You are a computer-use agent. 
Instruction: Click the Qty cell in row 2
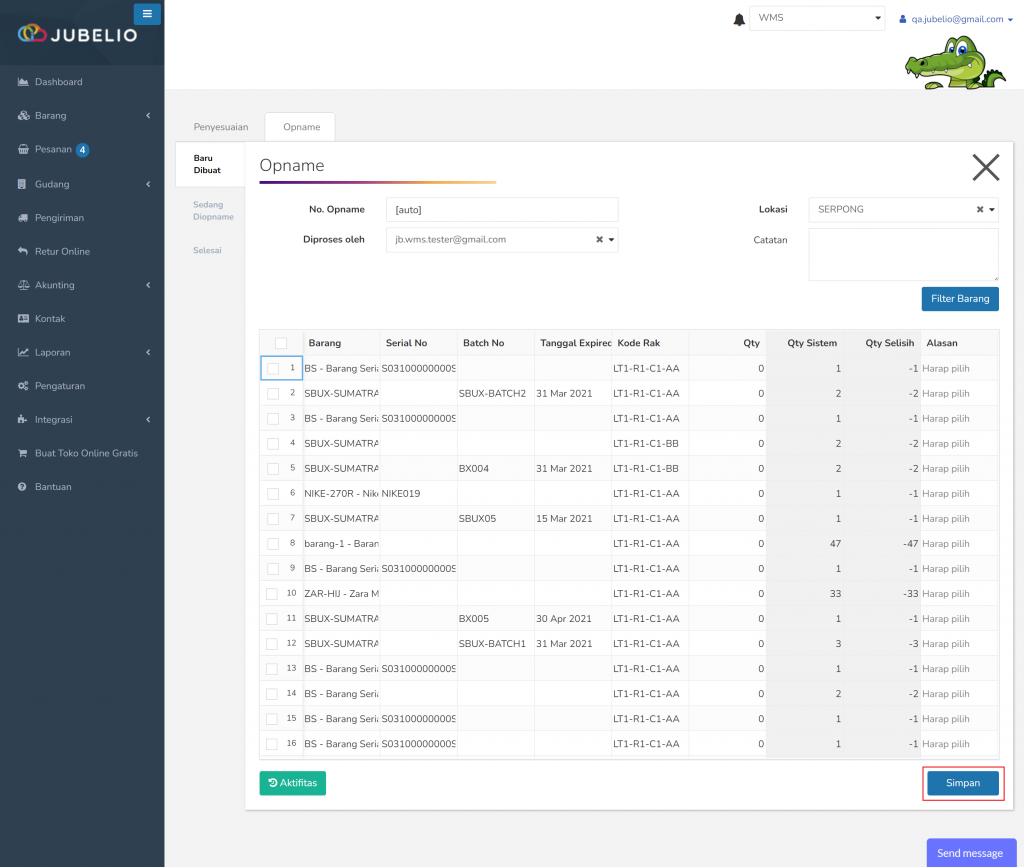pos(727,394)
